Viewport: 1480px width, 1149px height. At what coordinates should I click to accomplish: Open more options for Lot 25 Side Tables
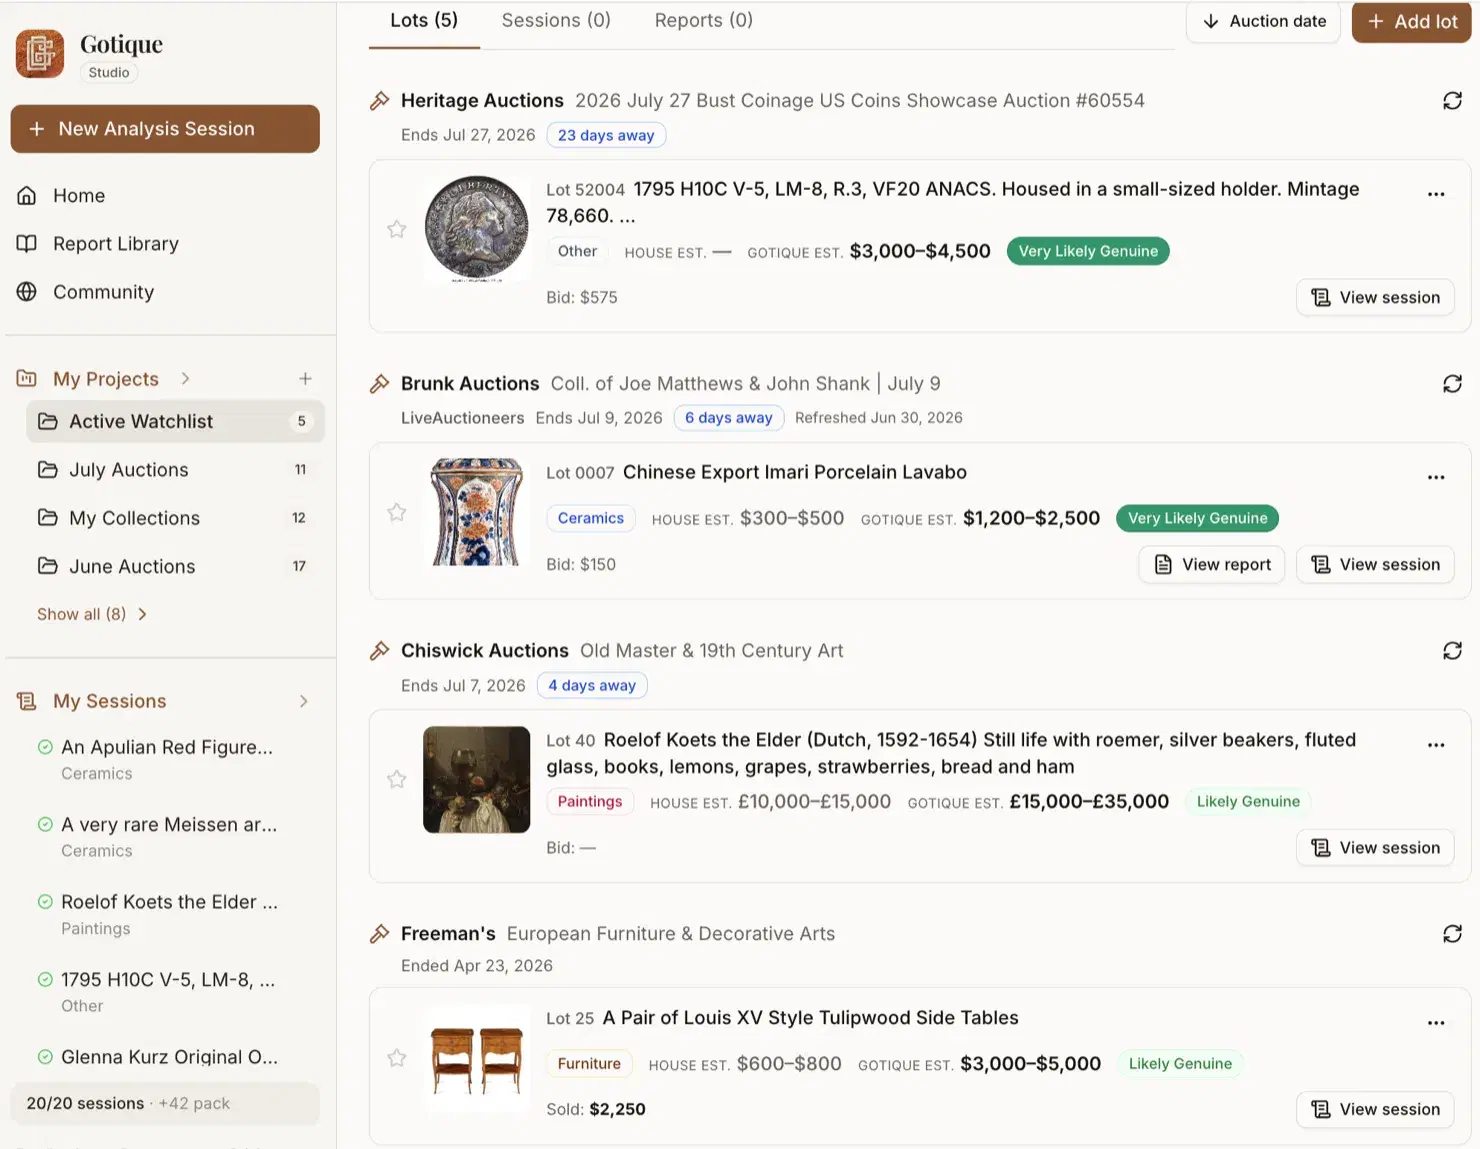pos(1436,1023)
